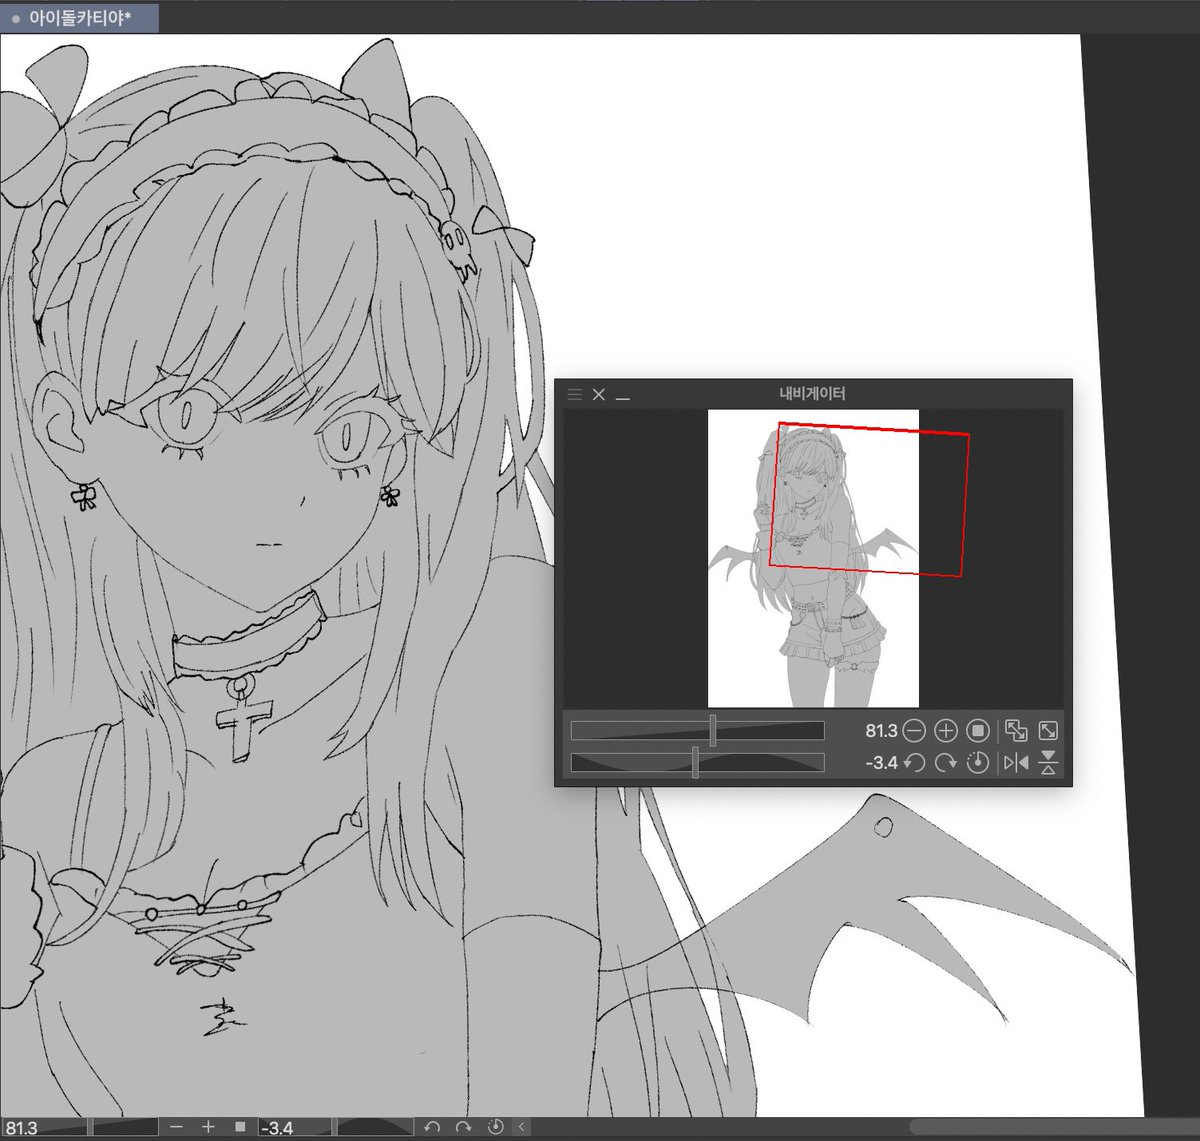Image resolution: width=1200 pixels, height=1141 pixels.
Task: Click Navigator preview thumbnail of drawing
Action: point(813,558)
